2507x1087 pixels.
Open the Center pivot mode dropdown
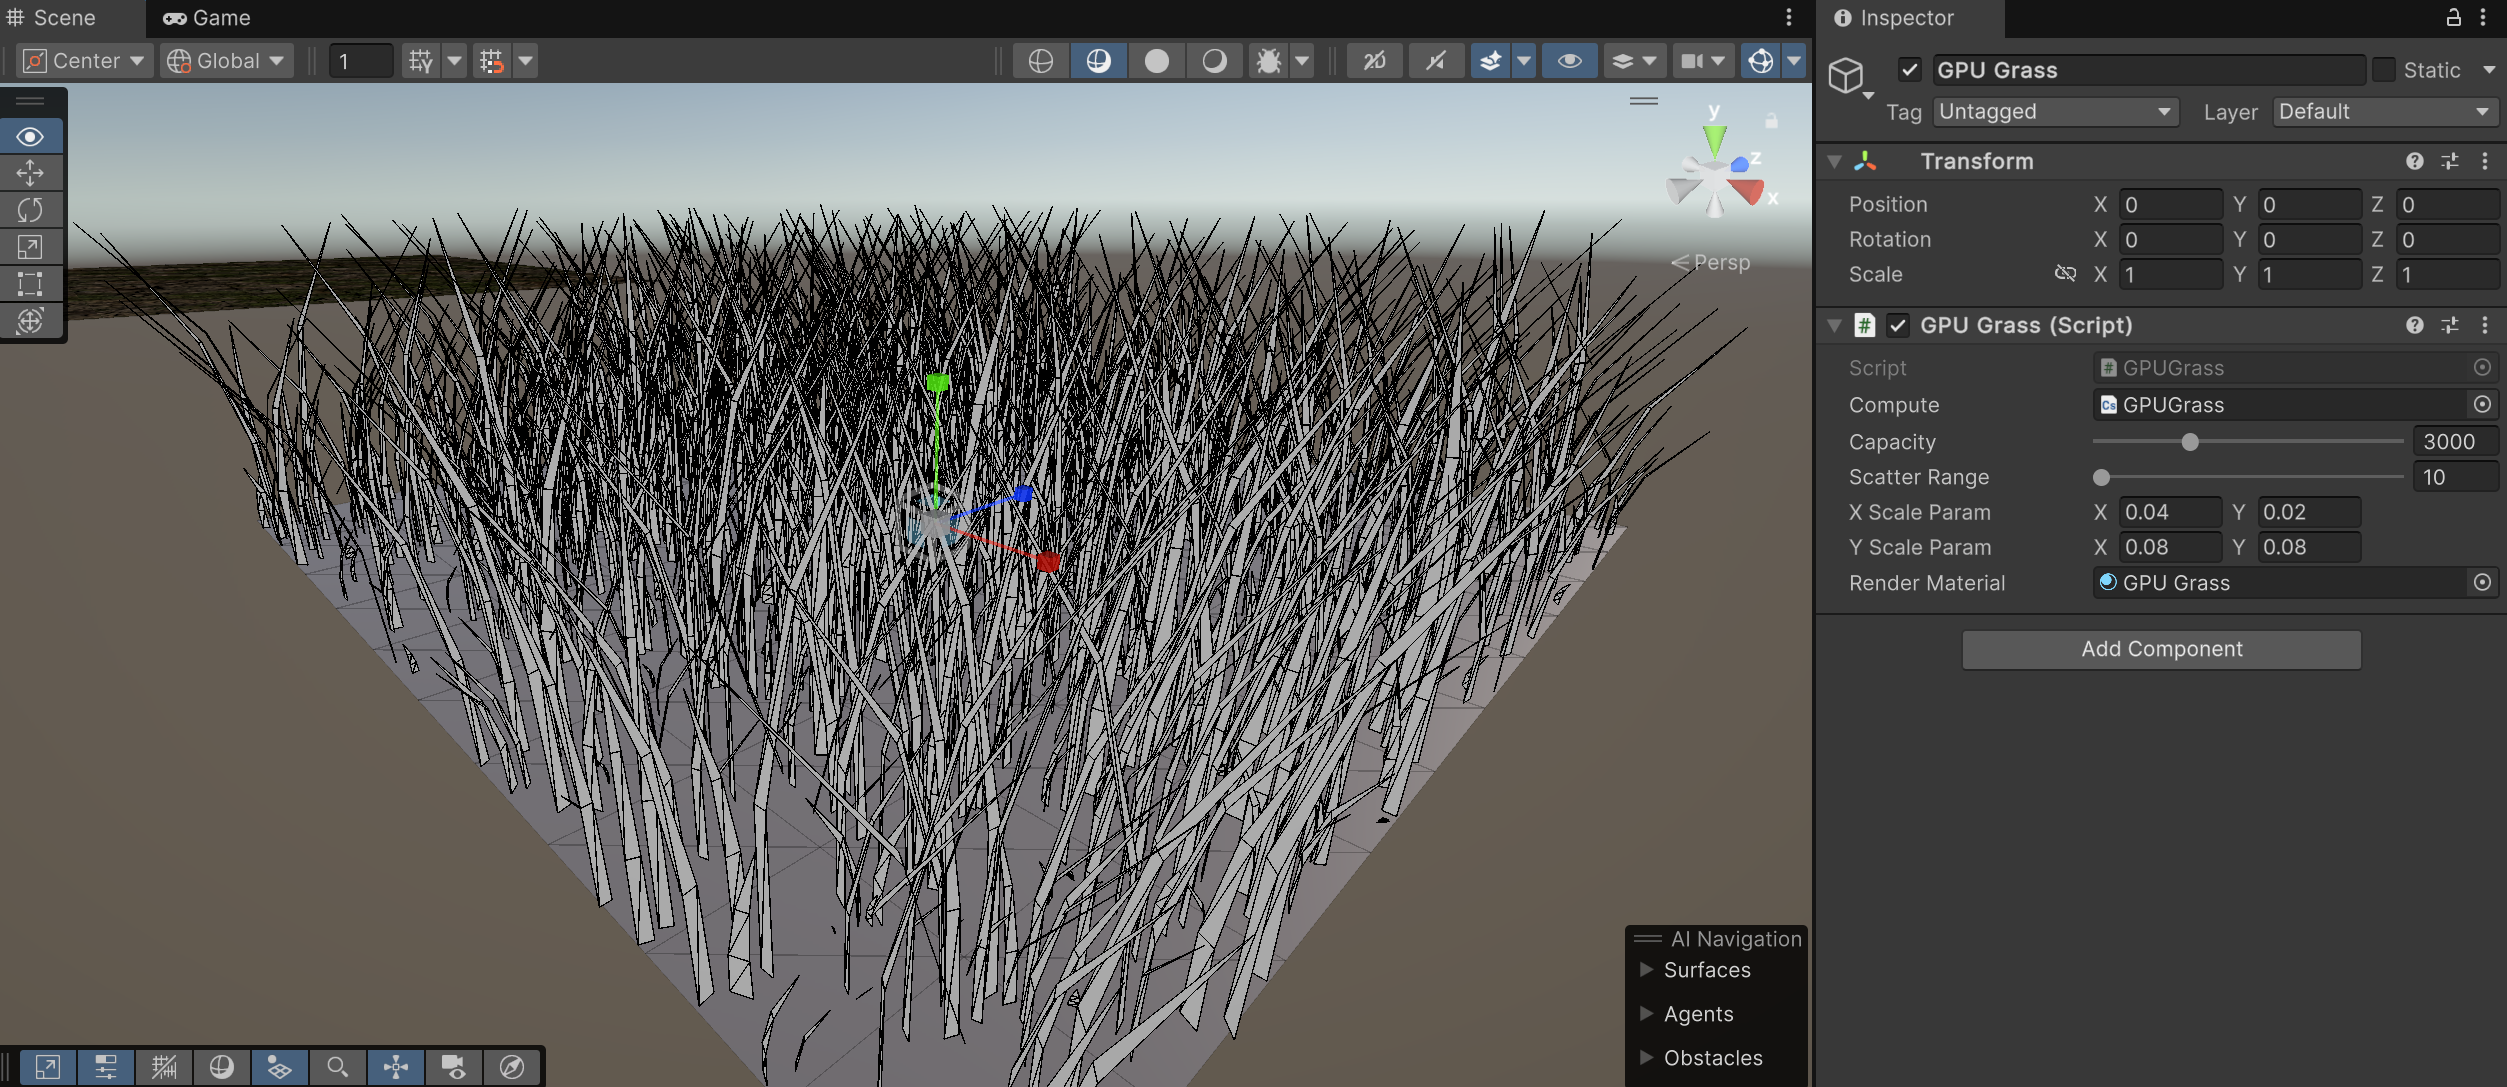[85, 61]
